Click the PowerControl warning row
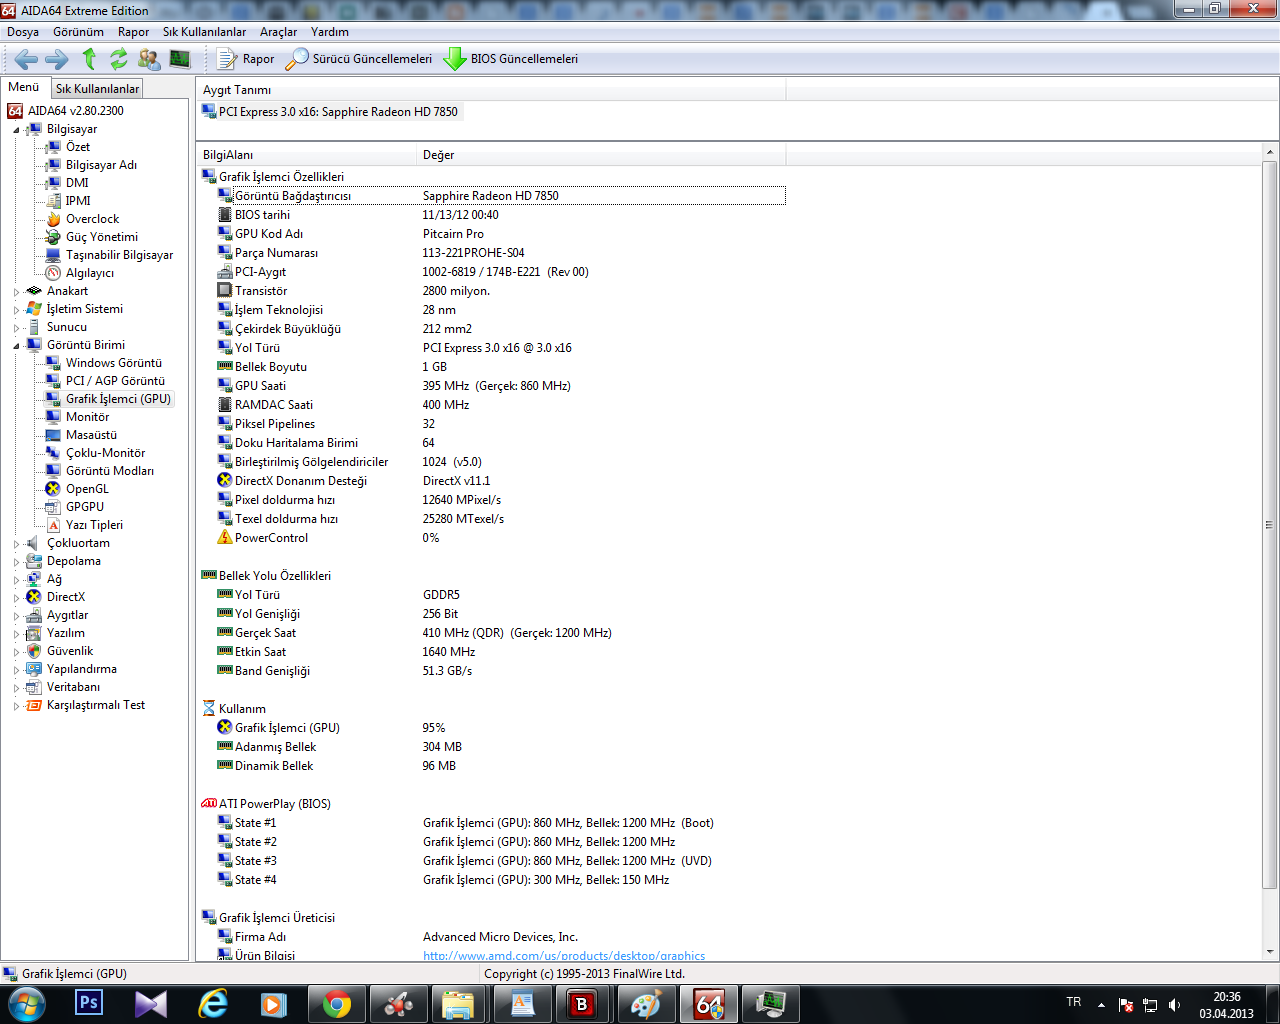 [501, 538]
